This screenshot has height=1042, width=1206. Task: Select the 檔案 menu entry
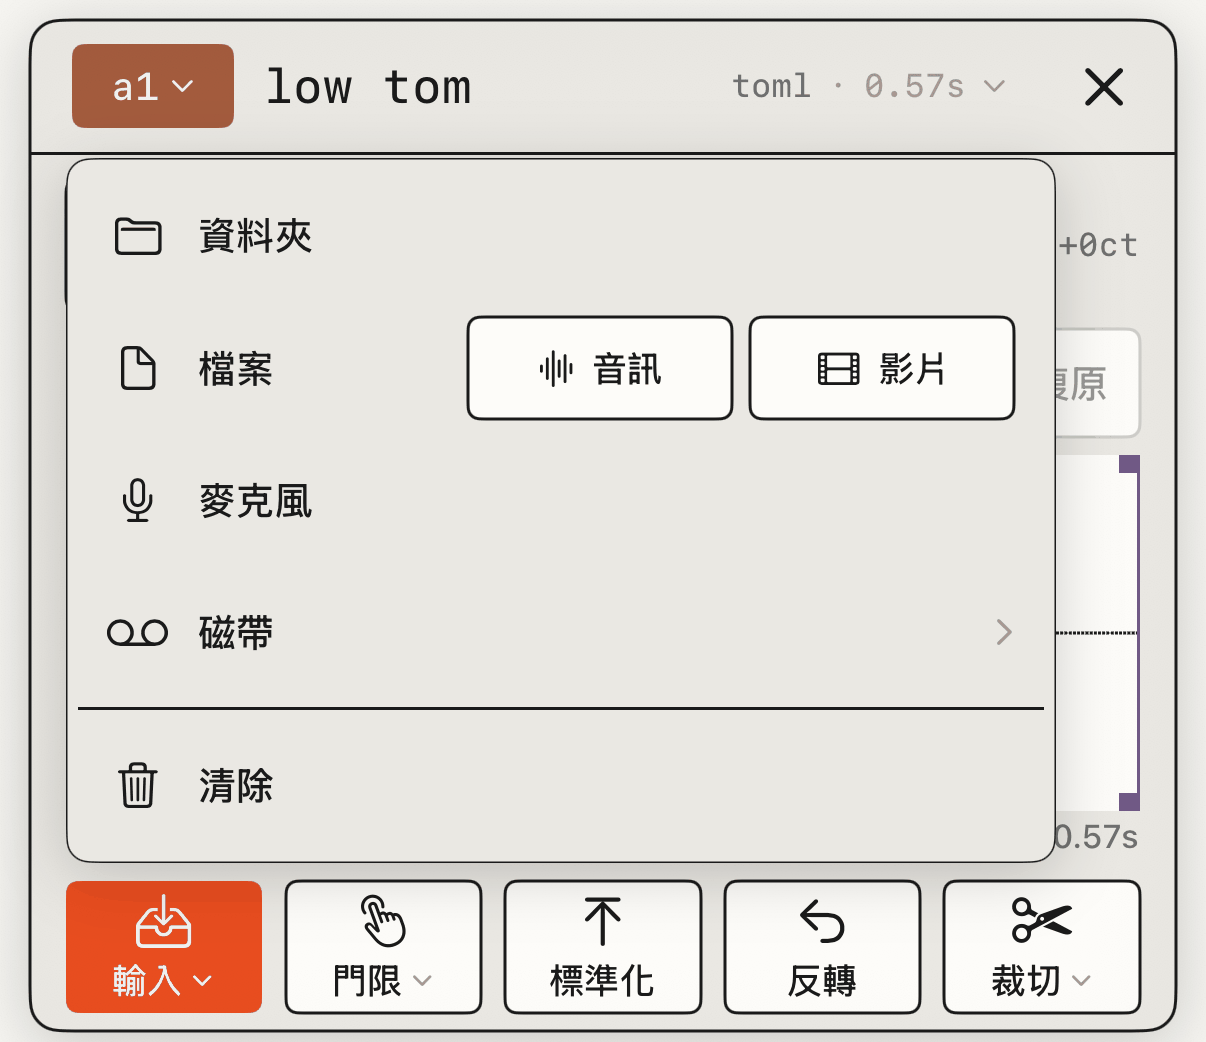(236, 369)
